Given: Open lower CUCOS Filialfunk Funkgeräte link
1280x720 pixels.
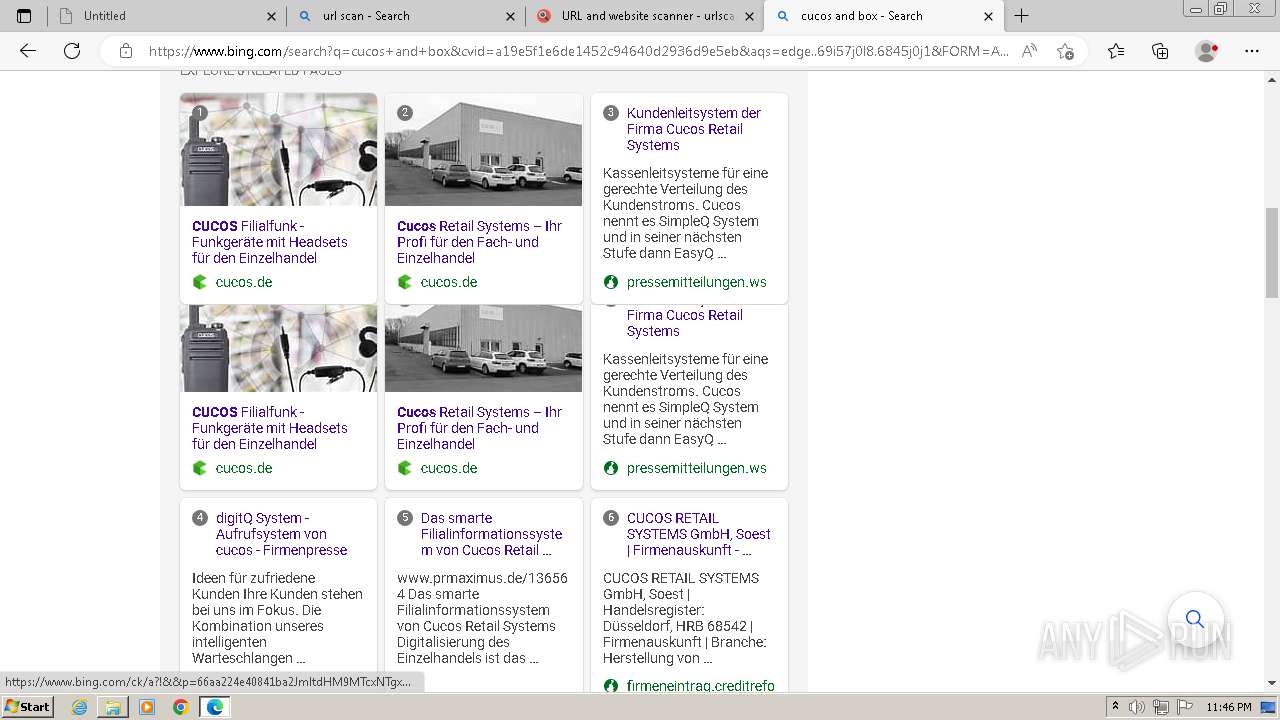Looking at the screenshot, I should [270, 428].
